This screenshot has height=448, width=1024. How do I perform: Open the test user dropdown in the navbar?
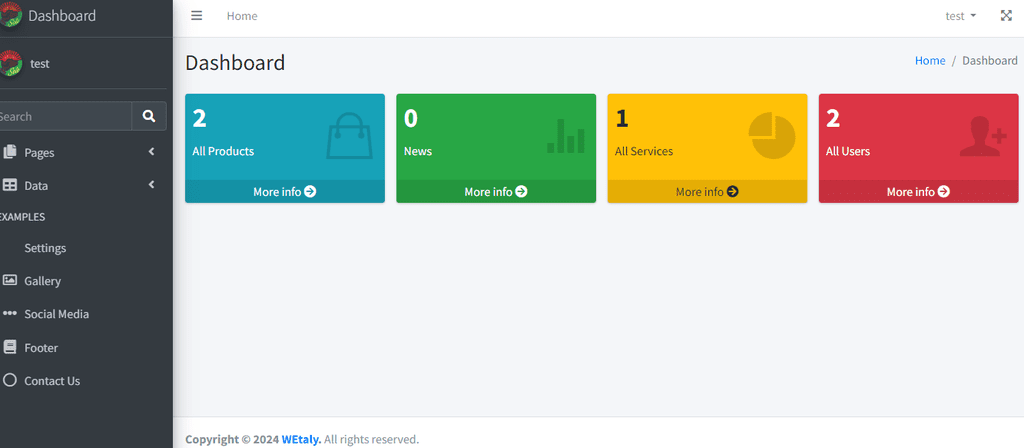[961, 16]
